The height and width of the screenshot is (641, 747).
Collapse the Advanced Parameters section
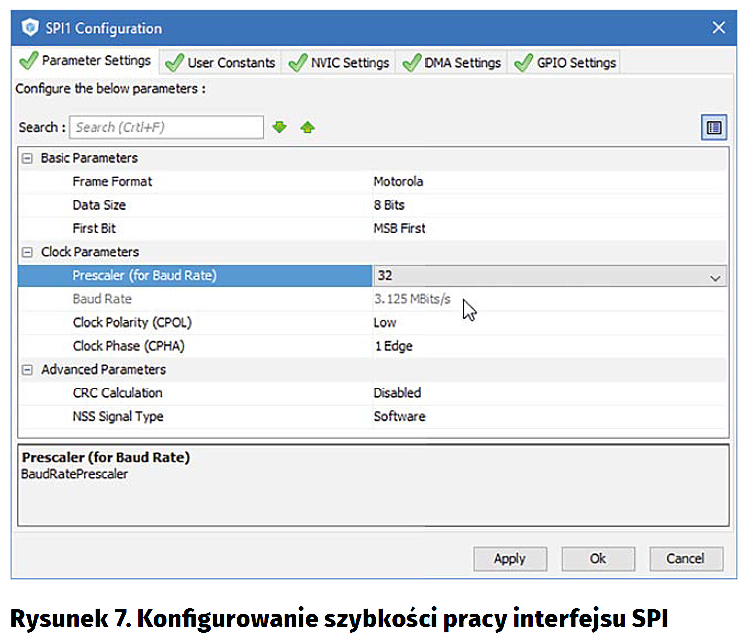point(27,370)
